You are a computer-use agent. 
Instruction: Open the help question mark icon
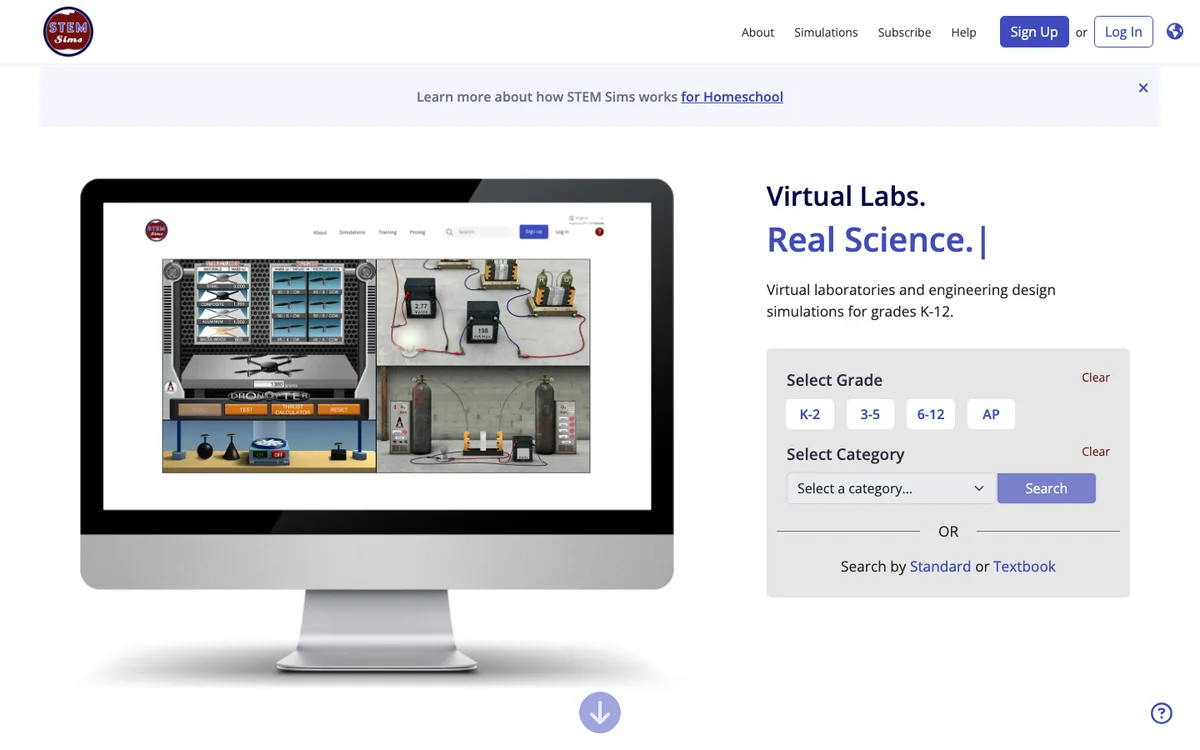point(1161,713)
